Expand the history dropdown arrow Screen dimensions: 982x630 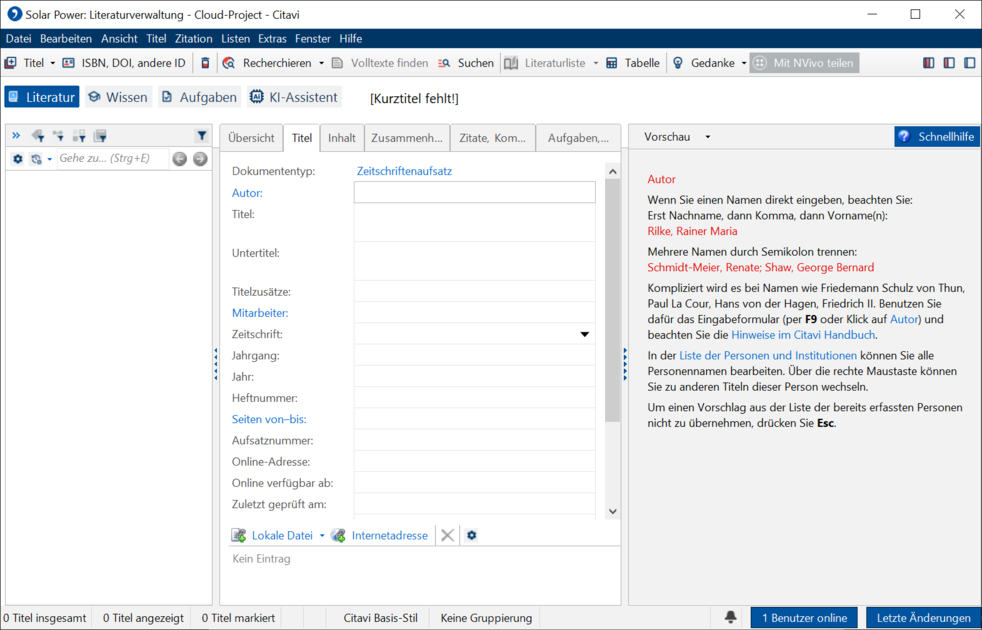49,159
